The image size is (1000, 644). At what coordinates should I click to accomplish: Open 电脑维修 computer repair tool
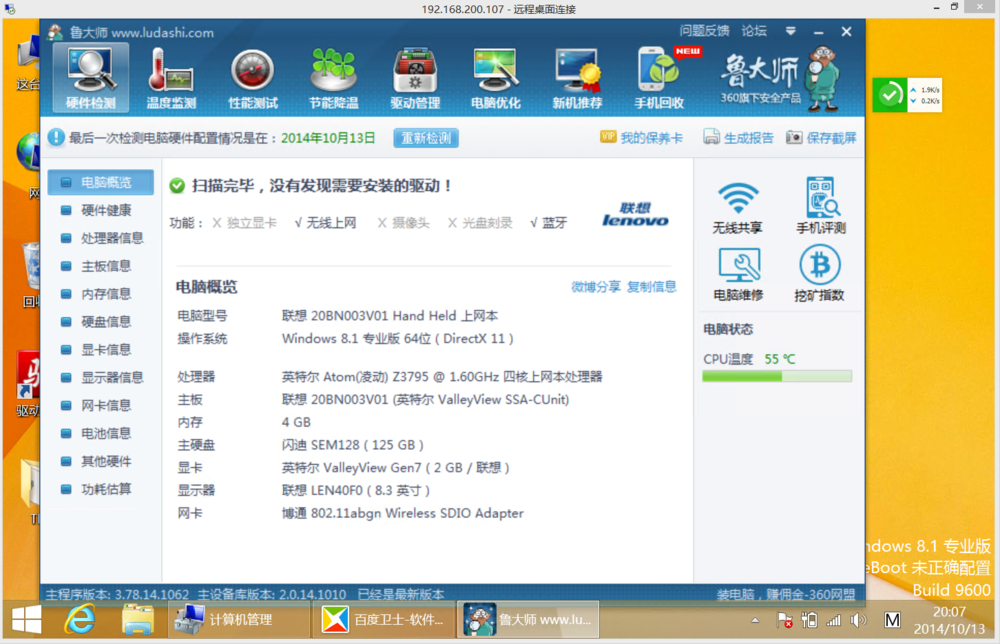[738, 274]
